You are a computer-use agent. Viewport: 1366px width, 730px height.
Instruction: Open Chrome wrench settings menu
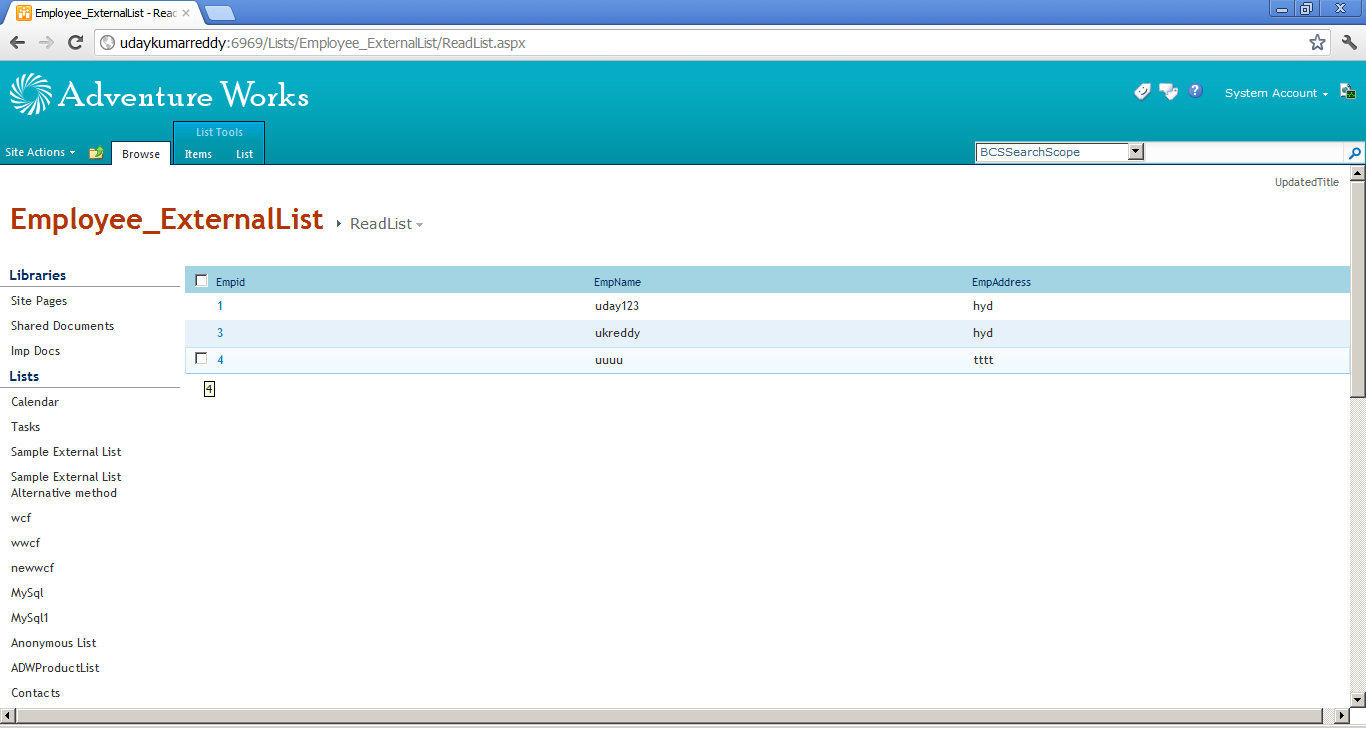[1349, 43]
